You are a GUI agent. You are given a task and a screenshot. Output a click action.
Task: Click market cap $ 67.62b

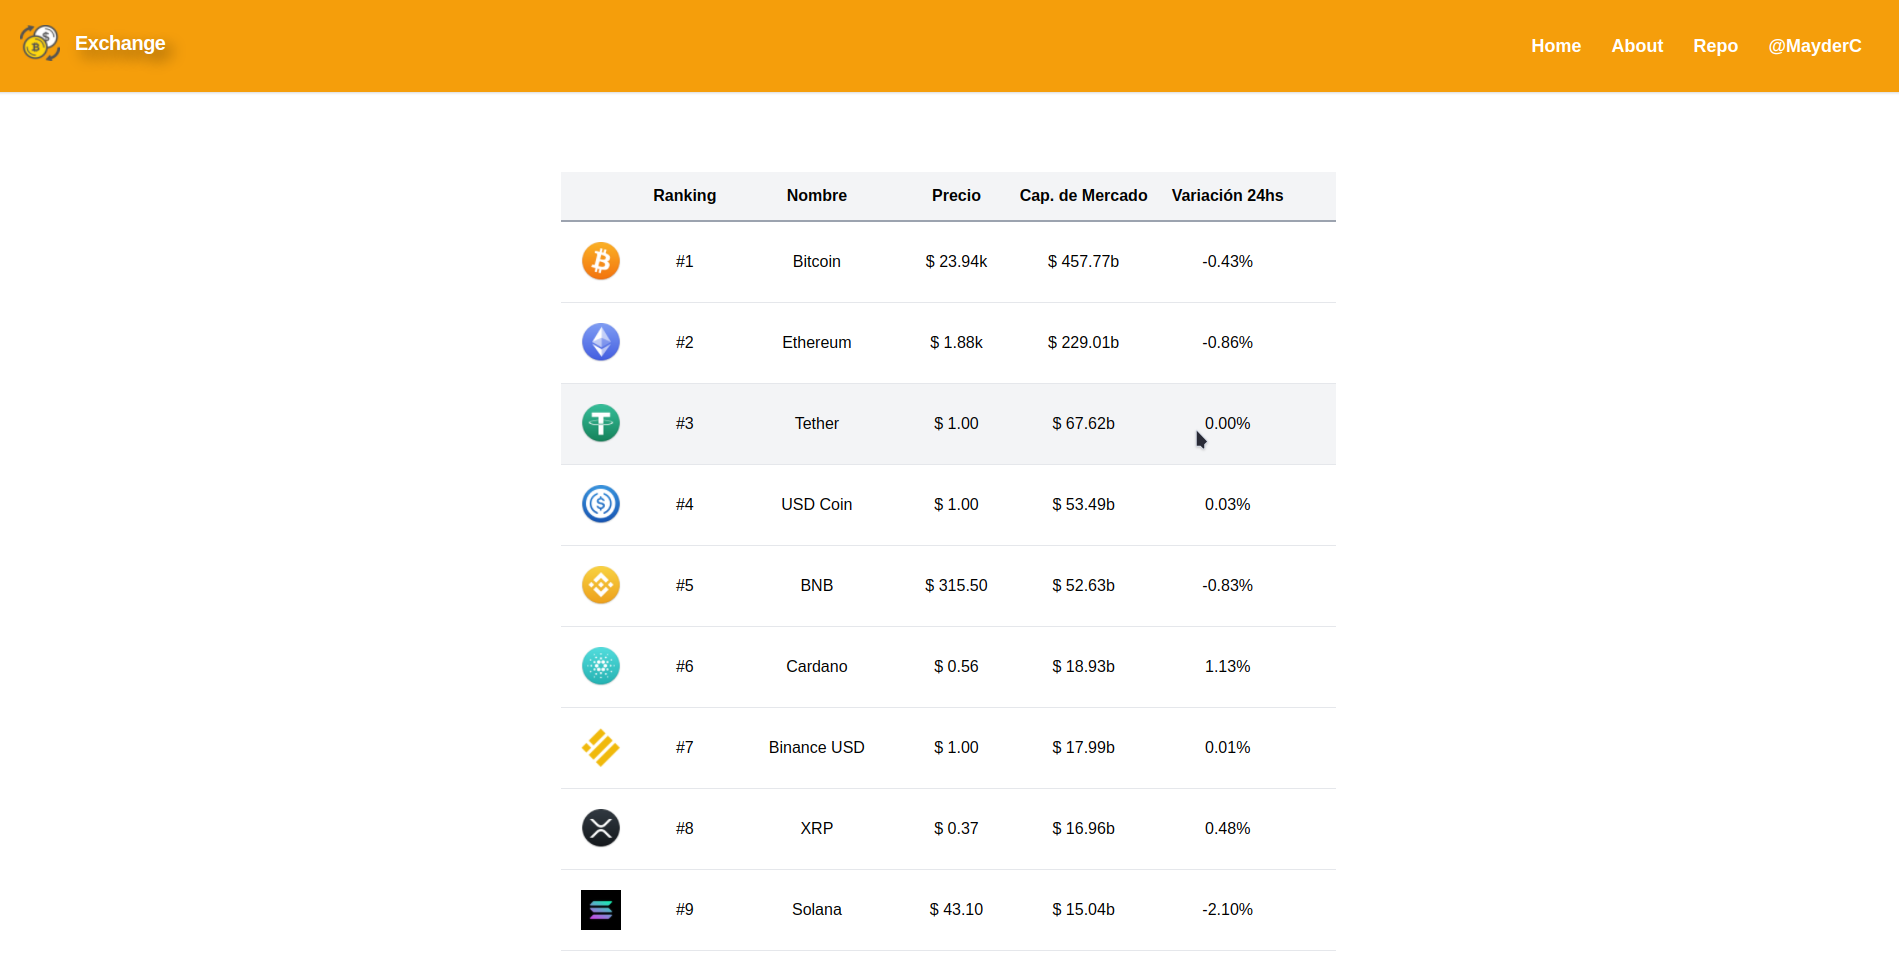click(x=1083, y=423)
